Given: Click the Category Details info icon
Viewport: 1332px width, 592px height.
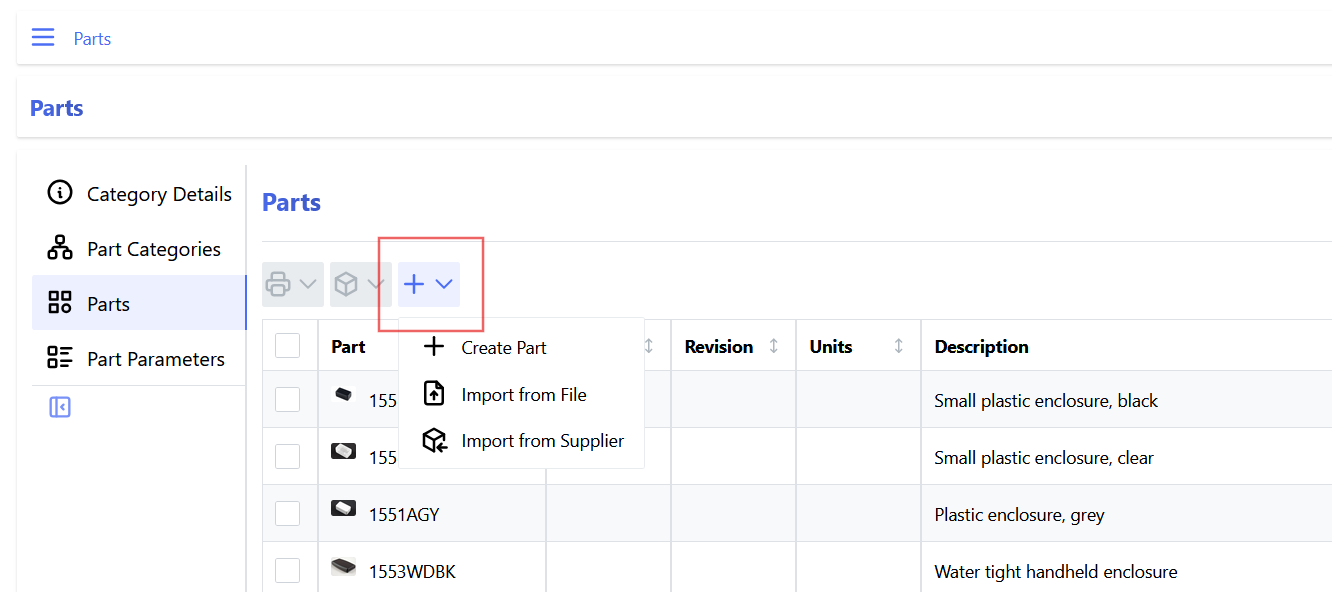Looking at the screenshot, I should [57, 192].
